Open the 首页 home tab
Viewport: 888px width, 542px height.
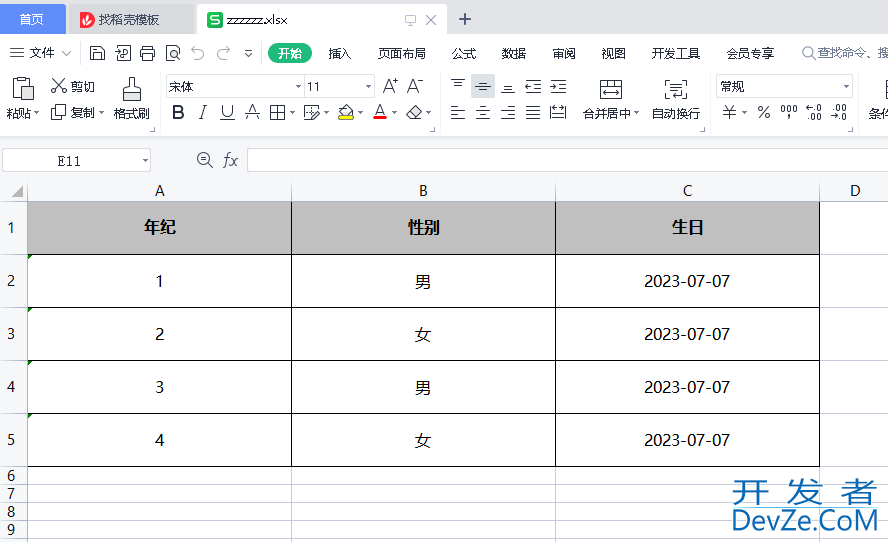[x=32, y=19]
